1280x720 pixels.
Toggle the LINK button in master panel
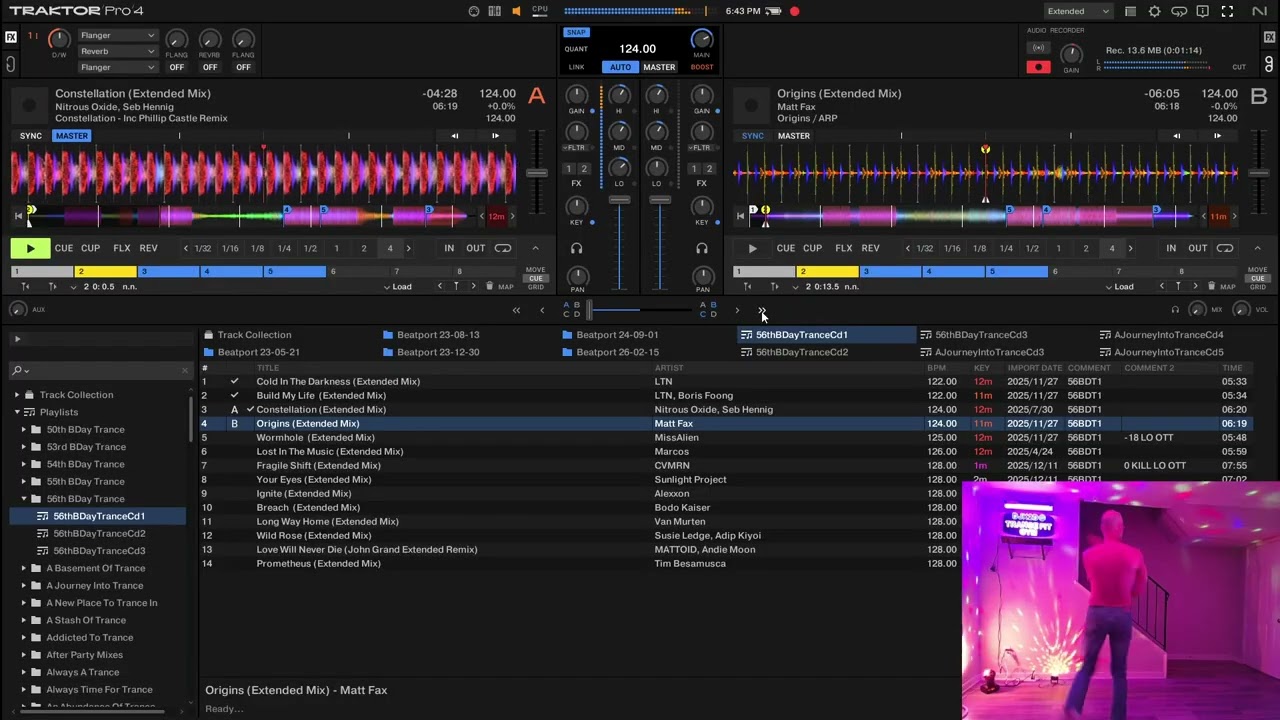576,67
